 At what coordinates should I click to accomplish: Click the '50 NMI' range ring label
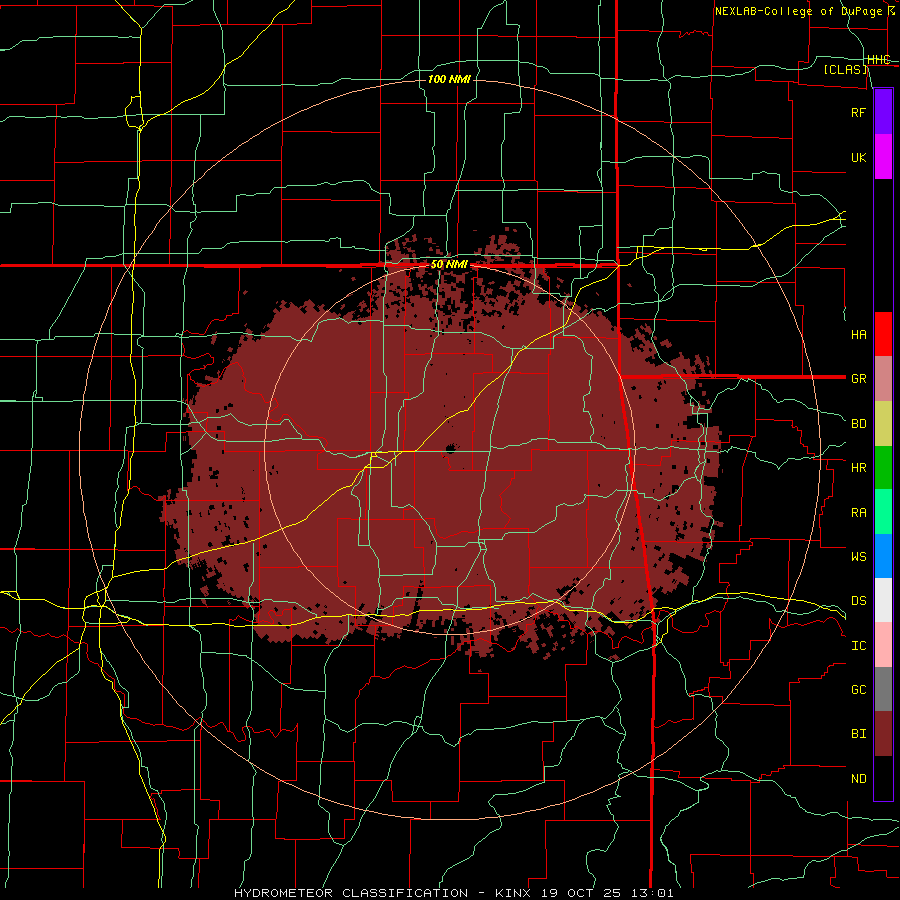449,265
